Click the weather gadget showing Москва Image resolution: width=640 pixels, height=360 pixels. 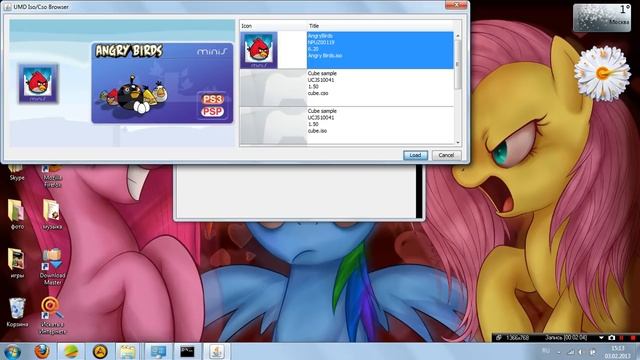coord(602,18)
